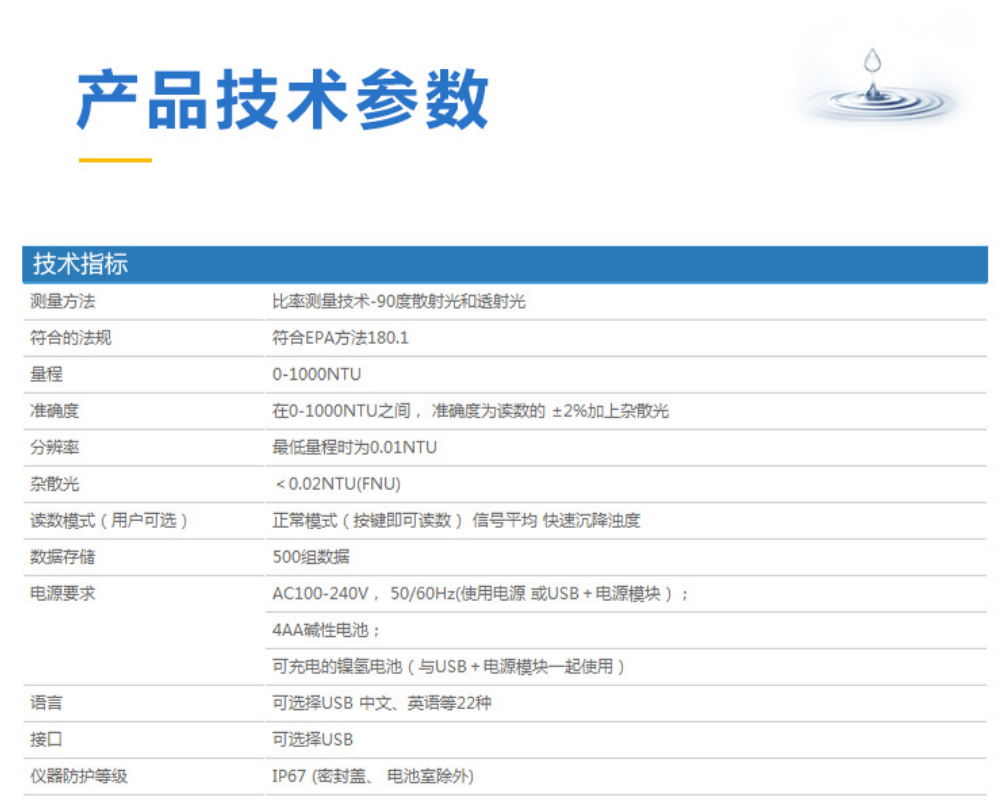This screenshot has width=1004, height=810.
Task: Click the 可充电的镍氢电池 power option line
Action: [x=449, y=667]
